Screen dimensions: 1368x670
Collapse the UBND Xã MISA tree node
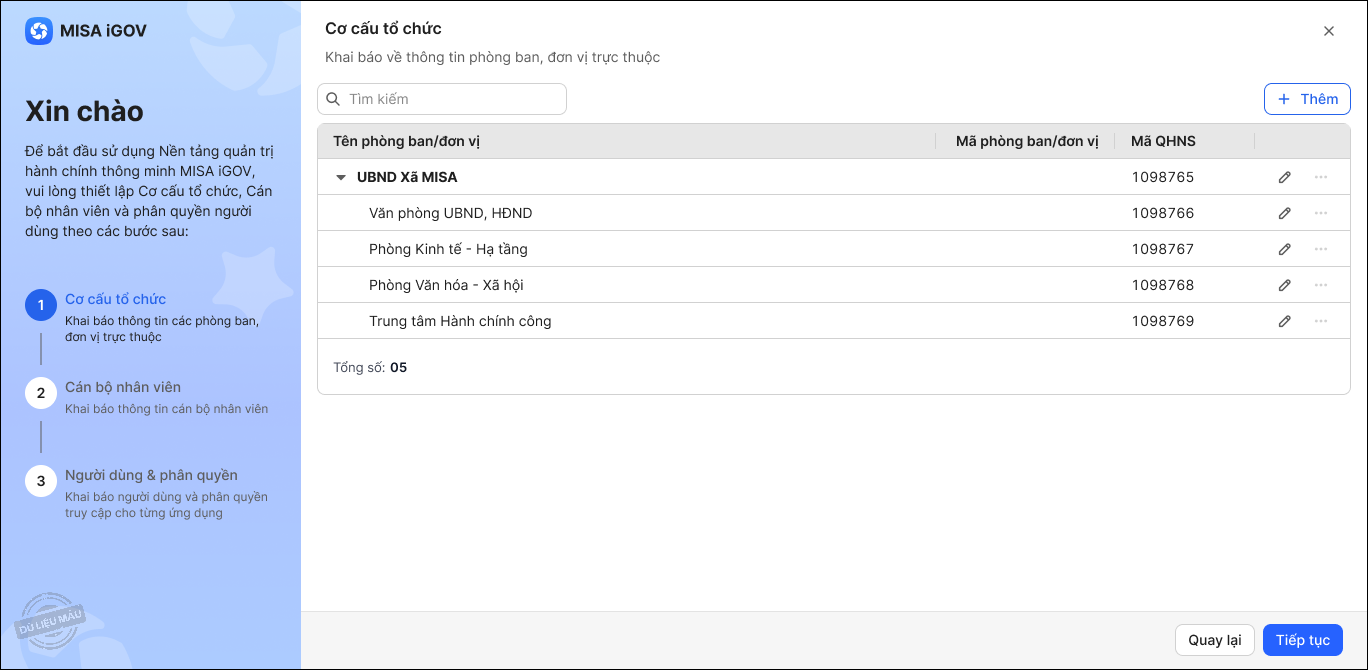coord(340,178)
